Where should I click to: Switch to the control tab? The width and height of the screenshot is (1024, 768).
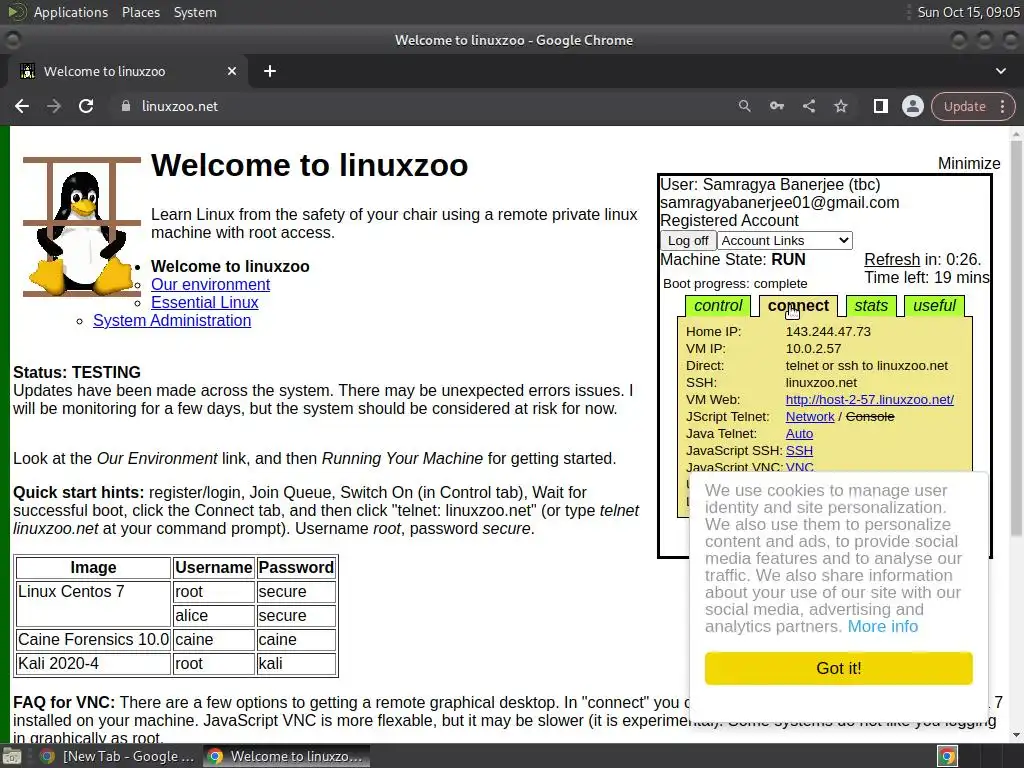pyautogui.click(x=718, y=306)
